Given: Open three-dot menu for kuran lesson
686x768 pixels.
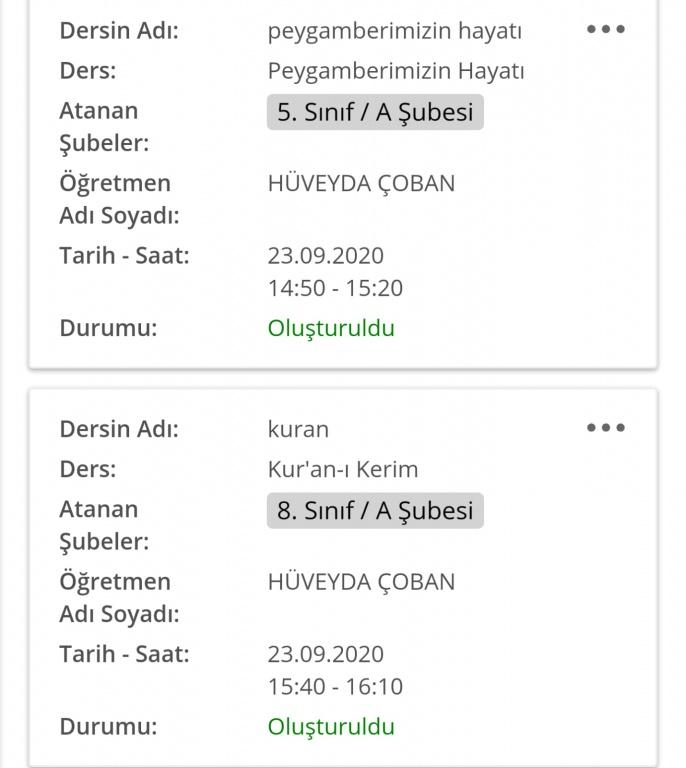Looking at the screenshot, I should click(605, 428).
